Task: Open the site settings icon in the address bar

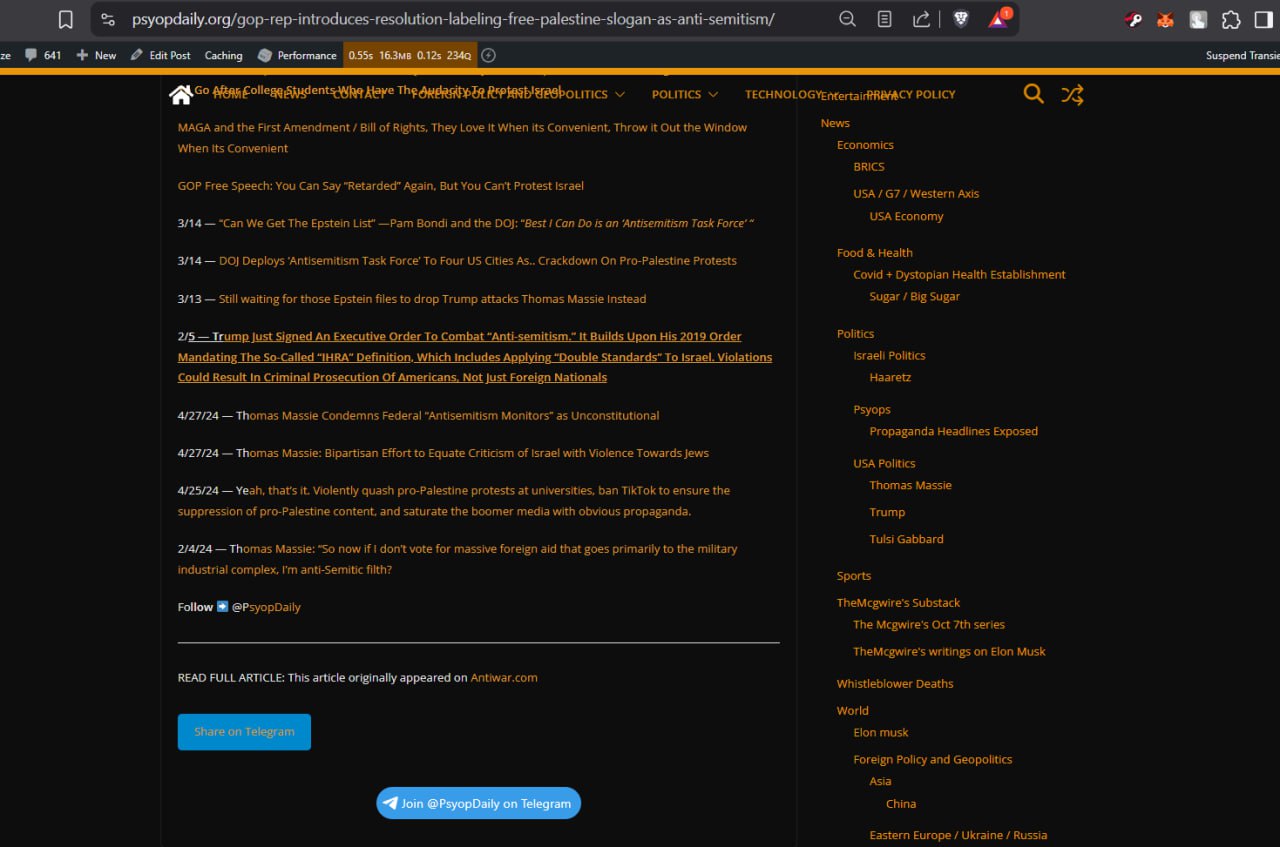Action: [108, 19]
